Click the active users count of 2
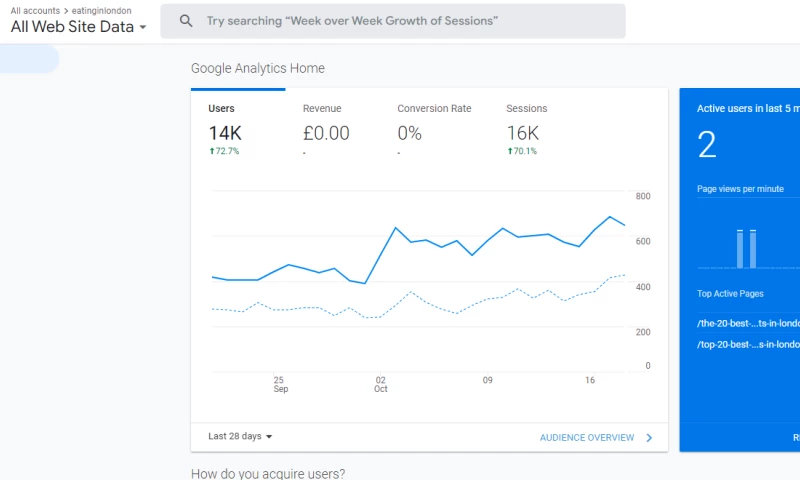Screen dimensions: 800x480 click(707, 145)
